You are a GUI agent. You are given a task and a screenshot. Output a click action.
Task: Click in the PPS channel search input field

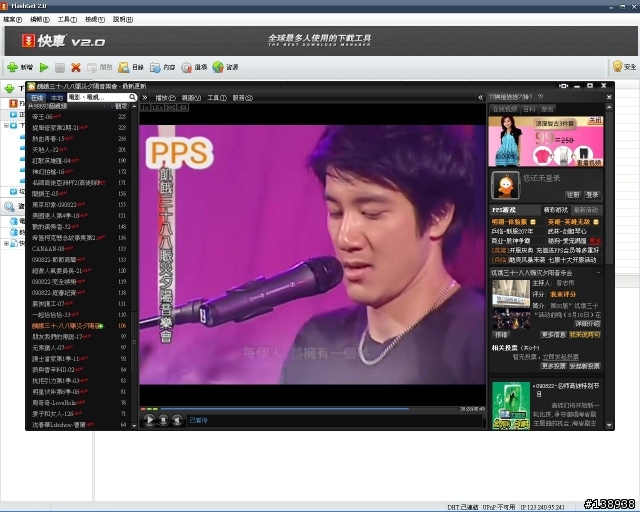[97, 97]
